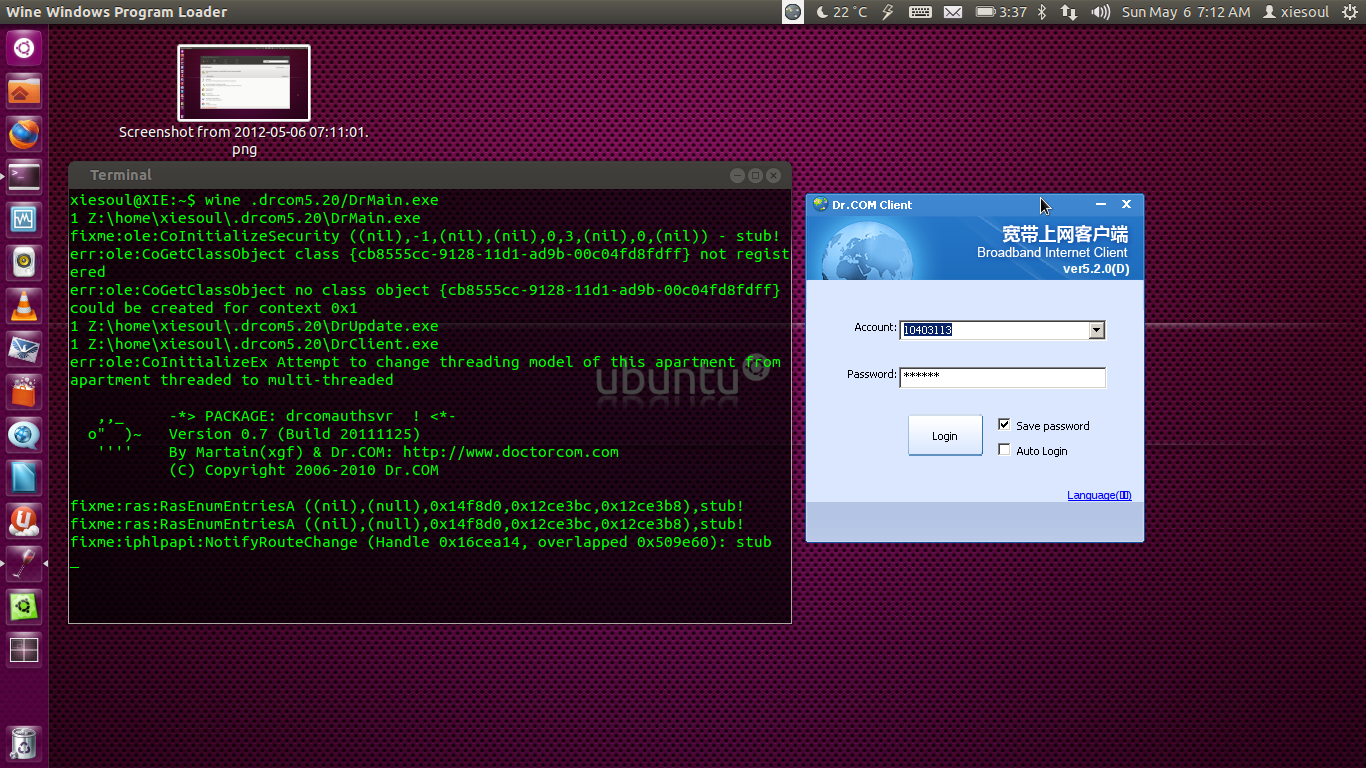Open the weather indicator showing 22 °C
1366x768 pixels.
842,12
